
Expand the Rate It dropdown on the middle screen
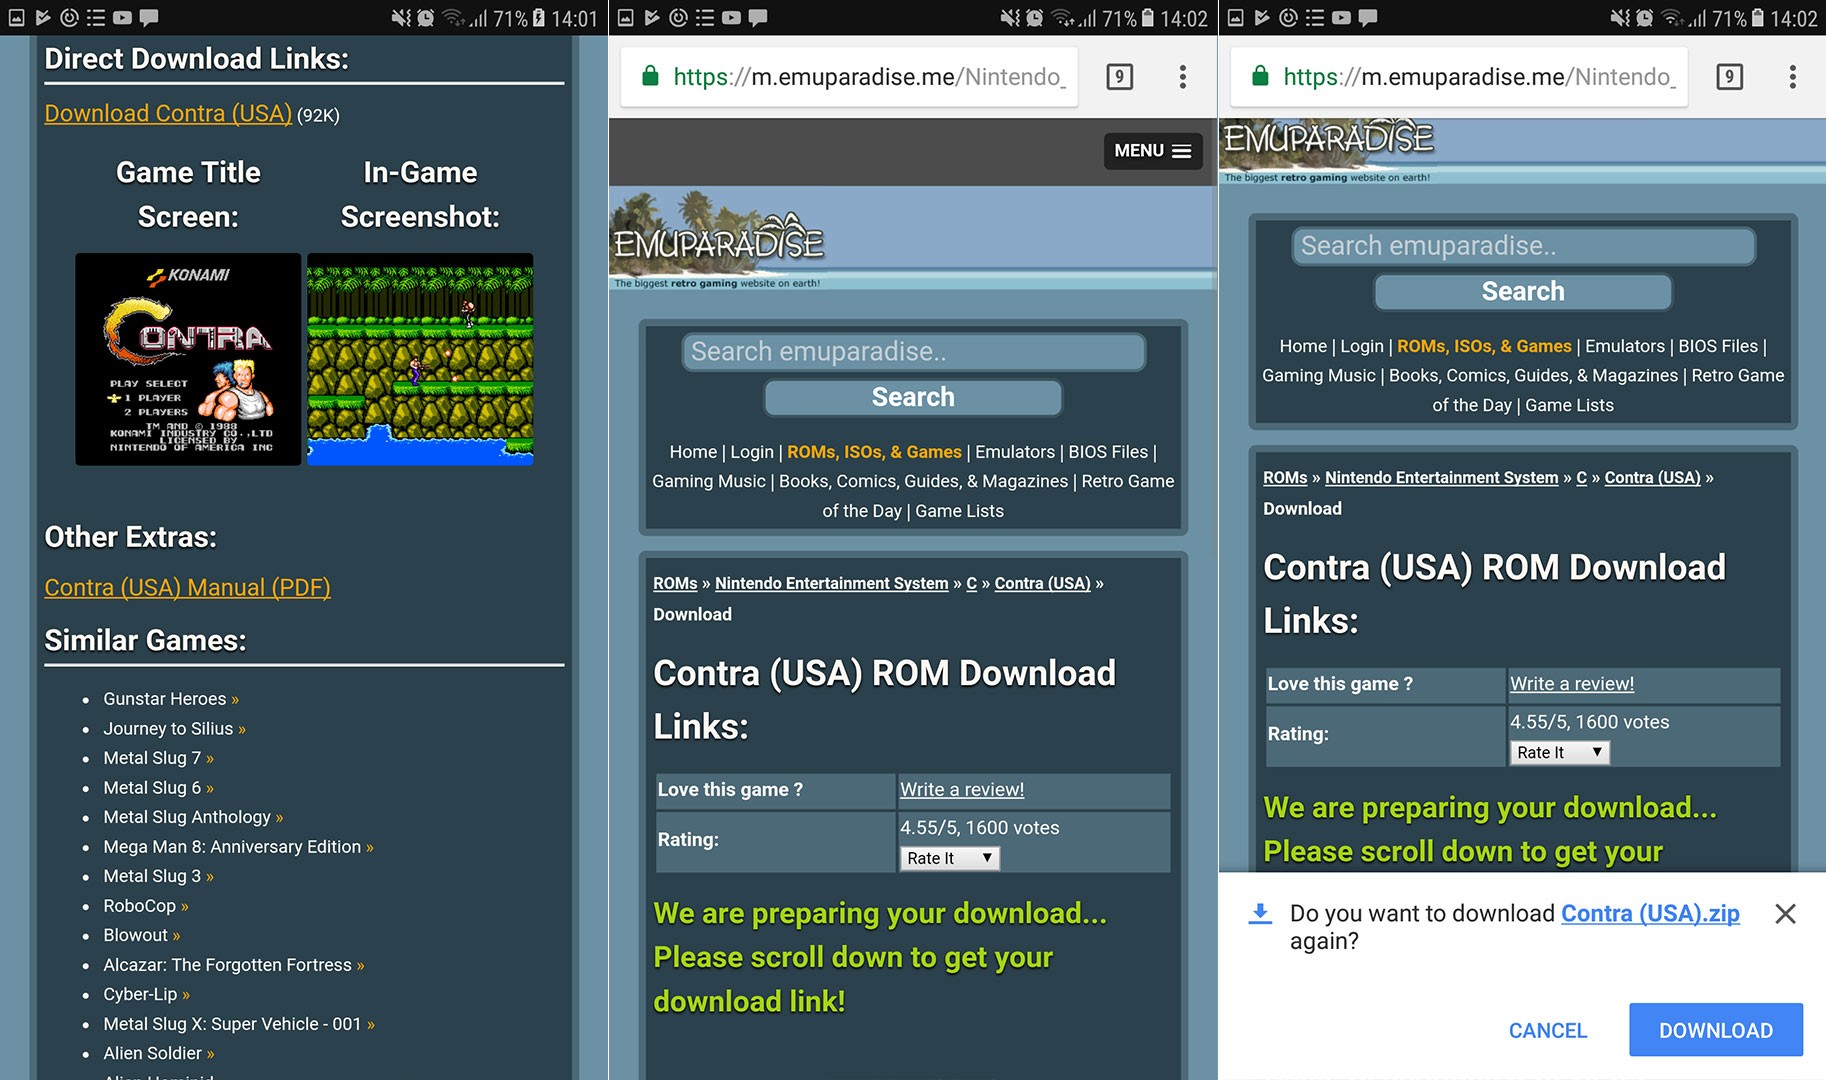coord(949,858)
